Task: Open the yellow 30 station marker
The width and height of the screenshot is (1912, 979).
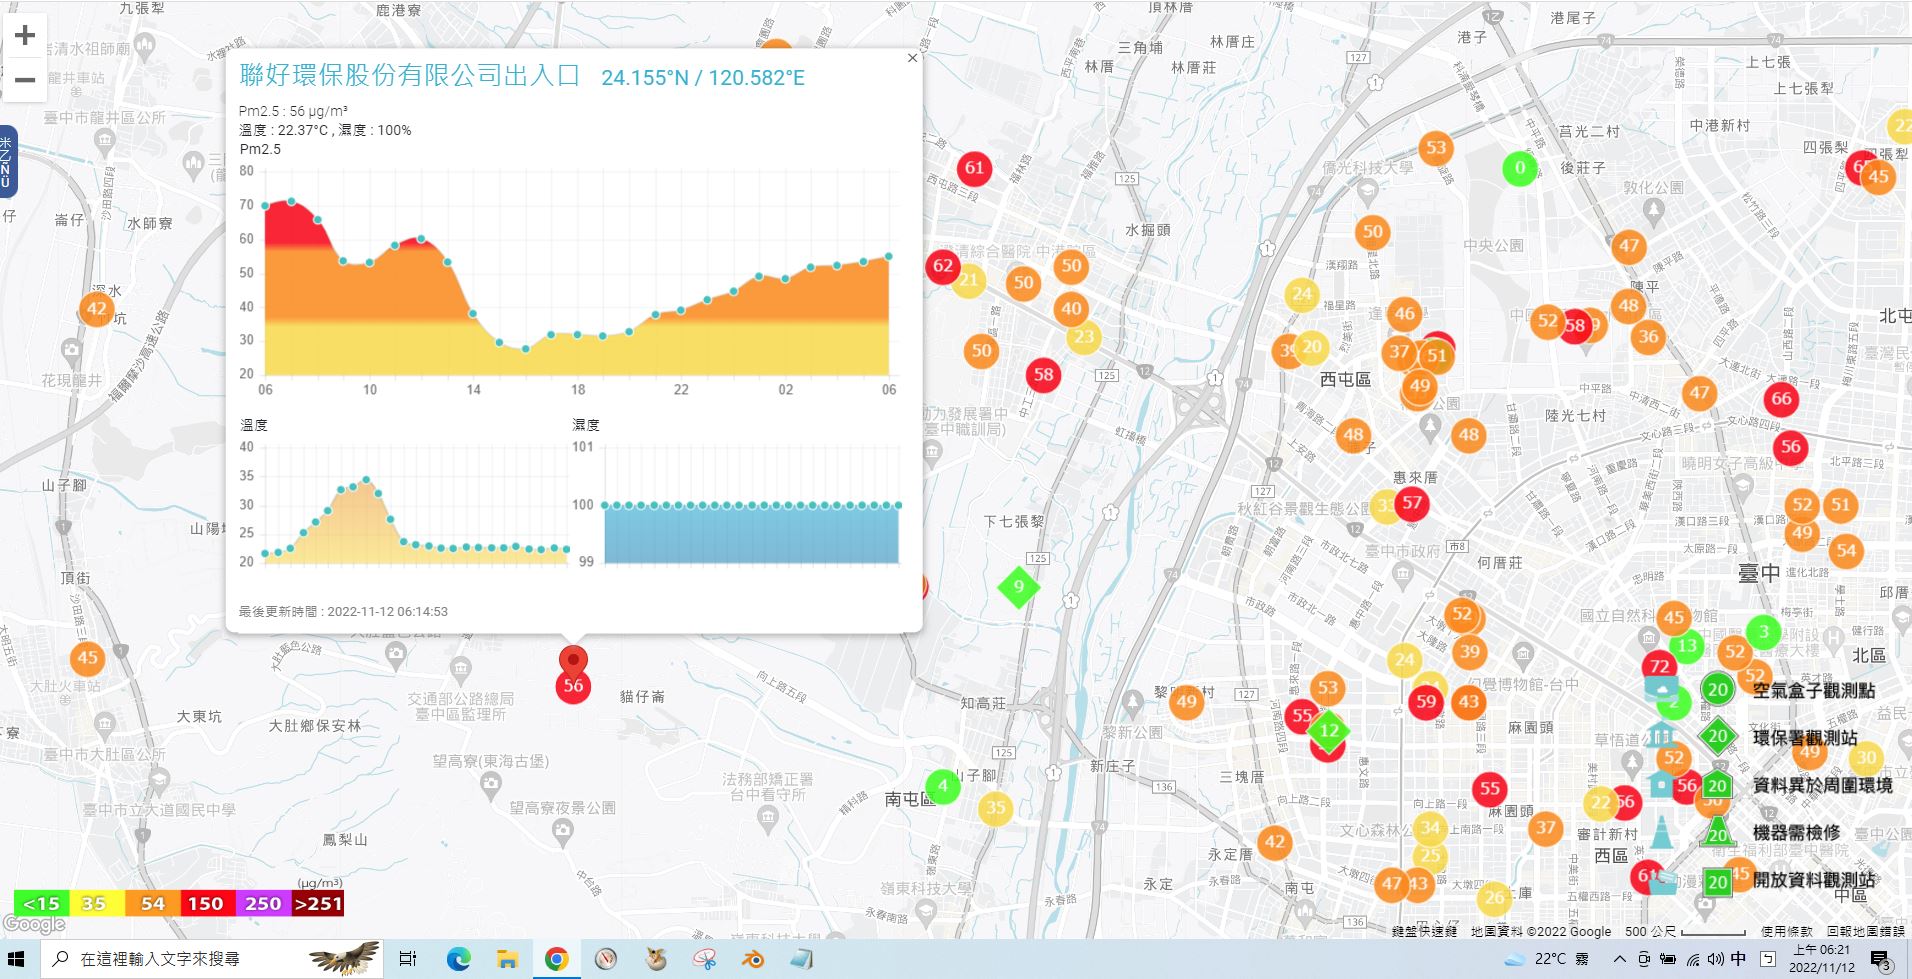Action: pyautogui.click(x=1866, y=757)
